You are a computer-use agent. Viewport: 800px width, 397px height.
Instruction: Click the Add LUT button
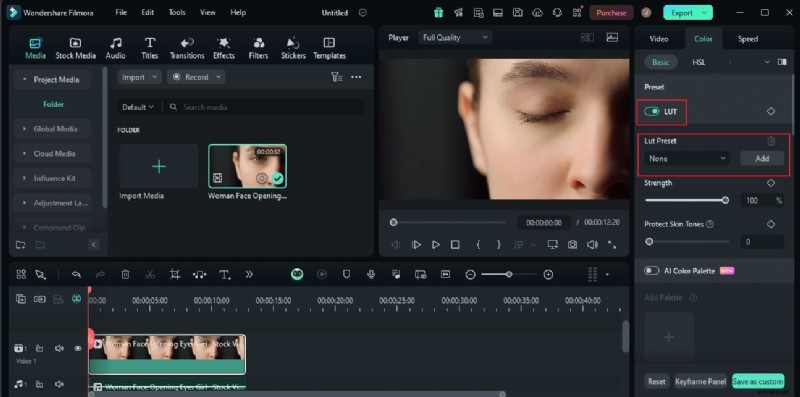[x=762, y=159]
